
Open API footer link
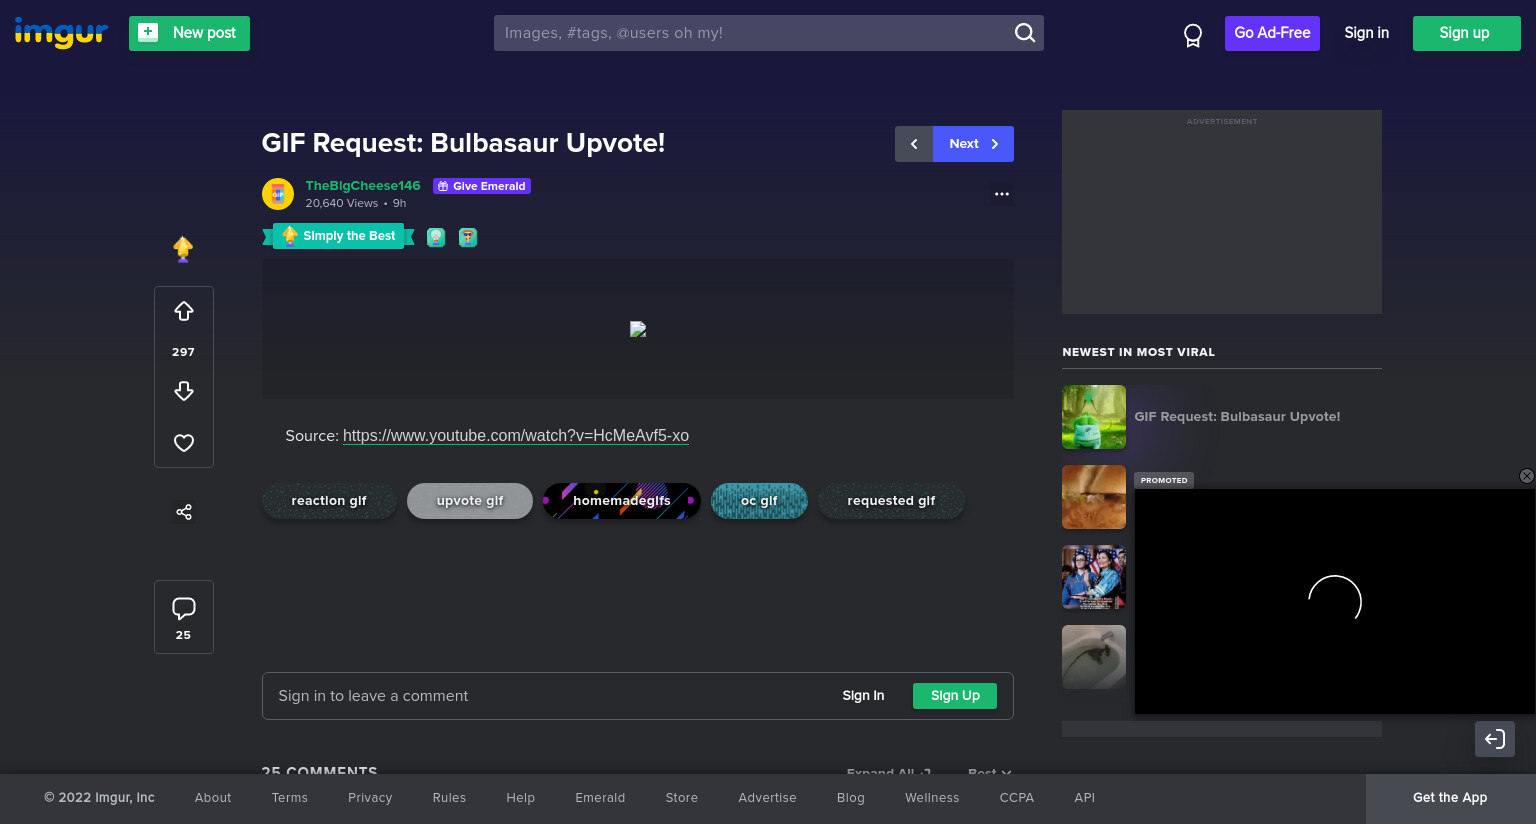tap(1084, 798)
